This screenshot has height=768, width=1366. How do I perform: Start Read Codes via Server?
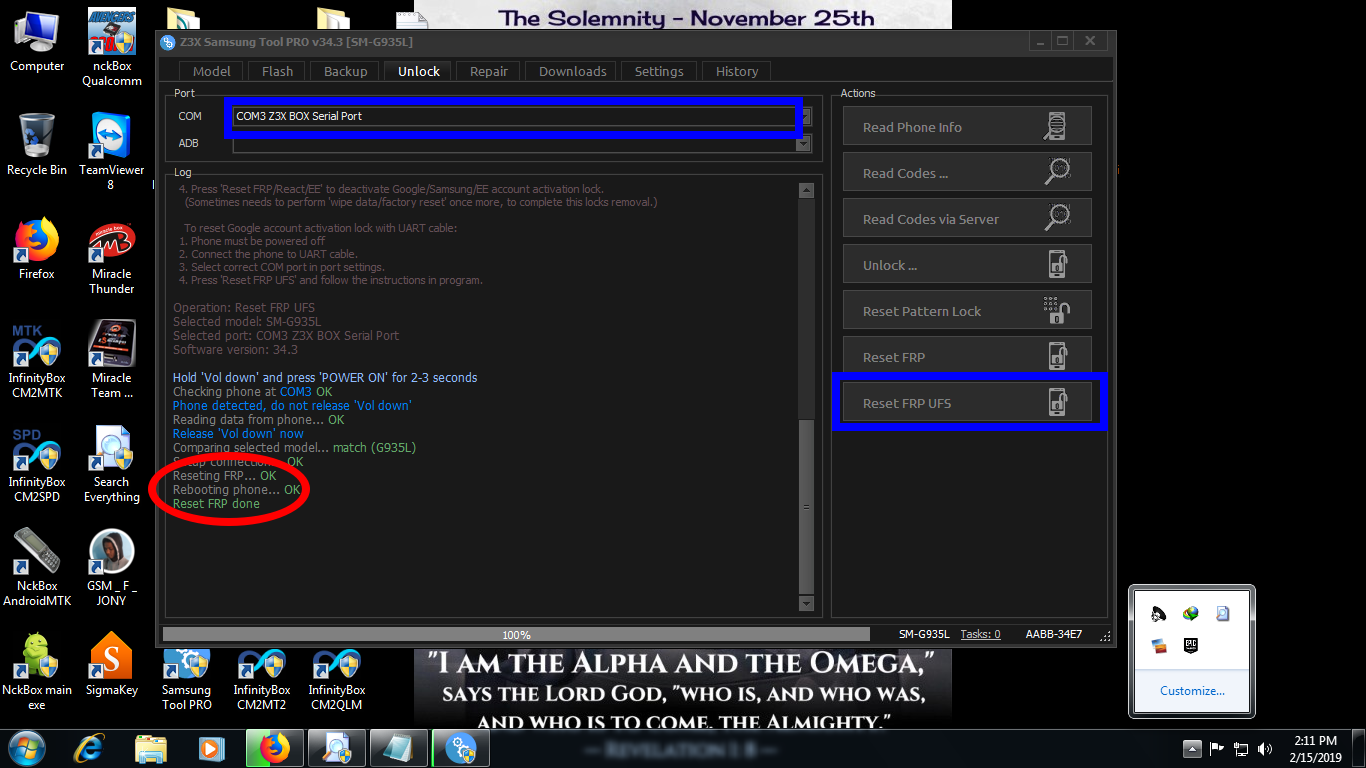click(967, 219)
